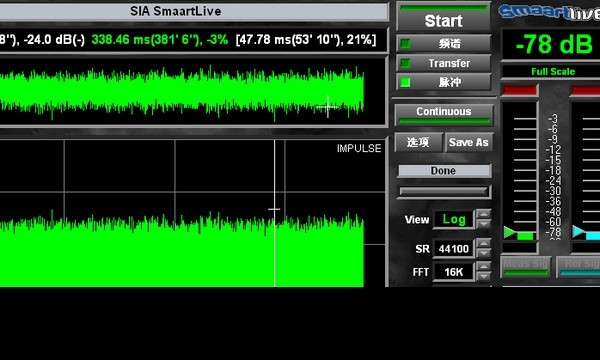This screenshot has height=360, width=600.
Task: Increase SR sample rate with up arrow
Action: click(x=484, y=243)
